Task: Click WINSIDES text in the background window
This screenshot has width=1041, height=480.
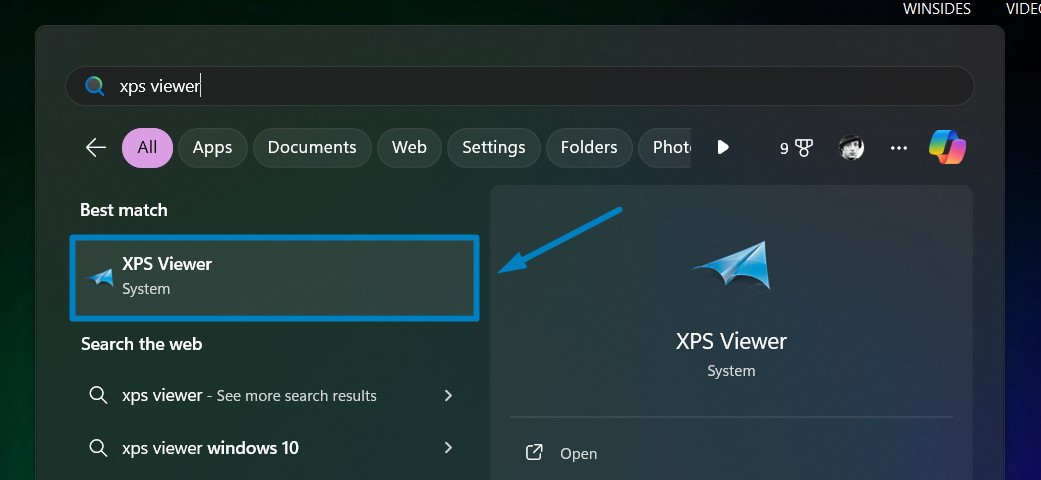Action: pyautogui.click(x=936, y=9)
